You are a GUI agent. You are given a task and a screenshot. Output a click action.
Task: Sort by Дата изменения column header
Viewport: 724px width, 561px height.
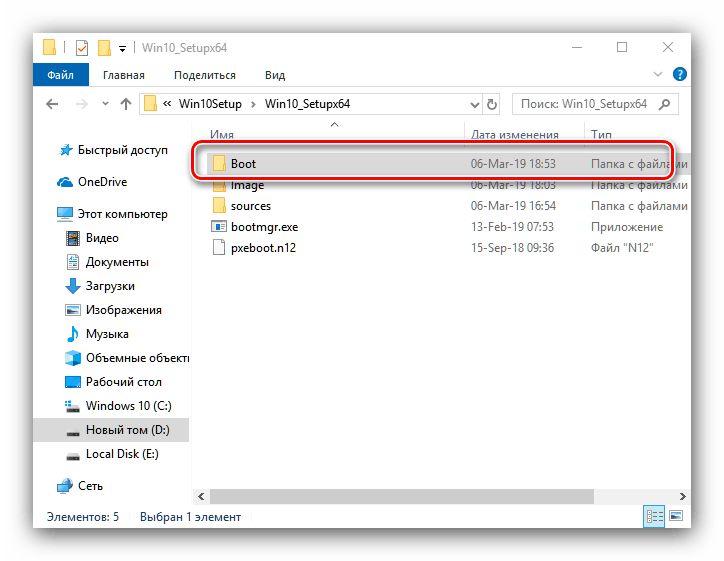coord(514,134)
